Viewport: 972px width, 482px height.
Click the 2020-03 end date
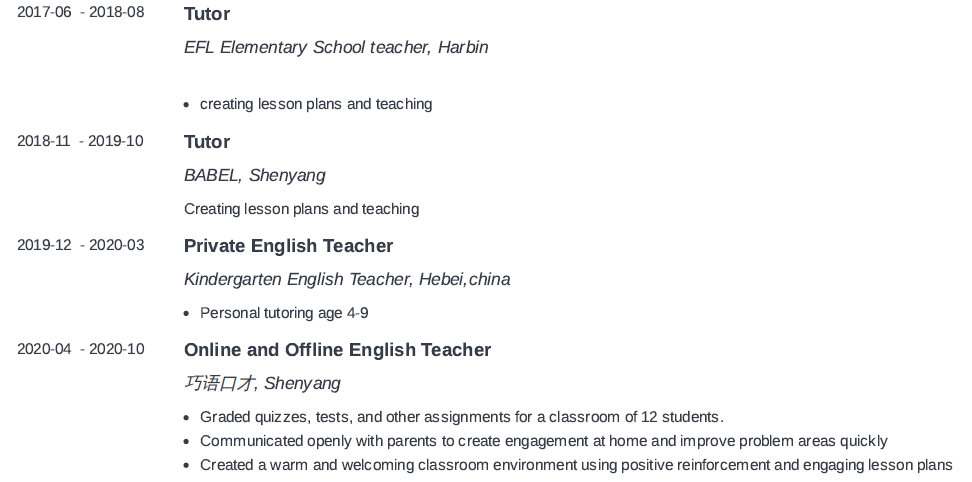coord(116,245)
